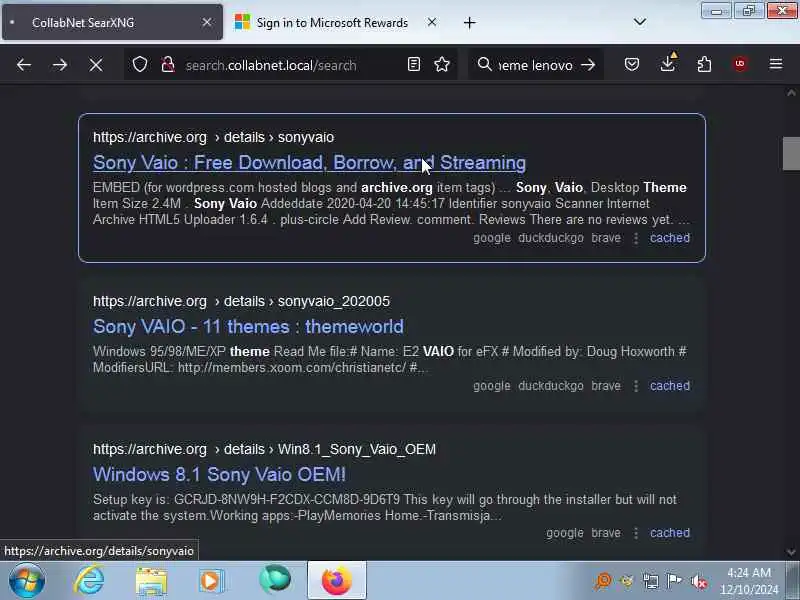This screenshot has height=600, width=800.
Task: Open the tracking protection shield icon
Action: [140, 65]
